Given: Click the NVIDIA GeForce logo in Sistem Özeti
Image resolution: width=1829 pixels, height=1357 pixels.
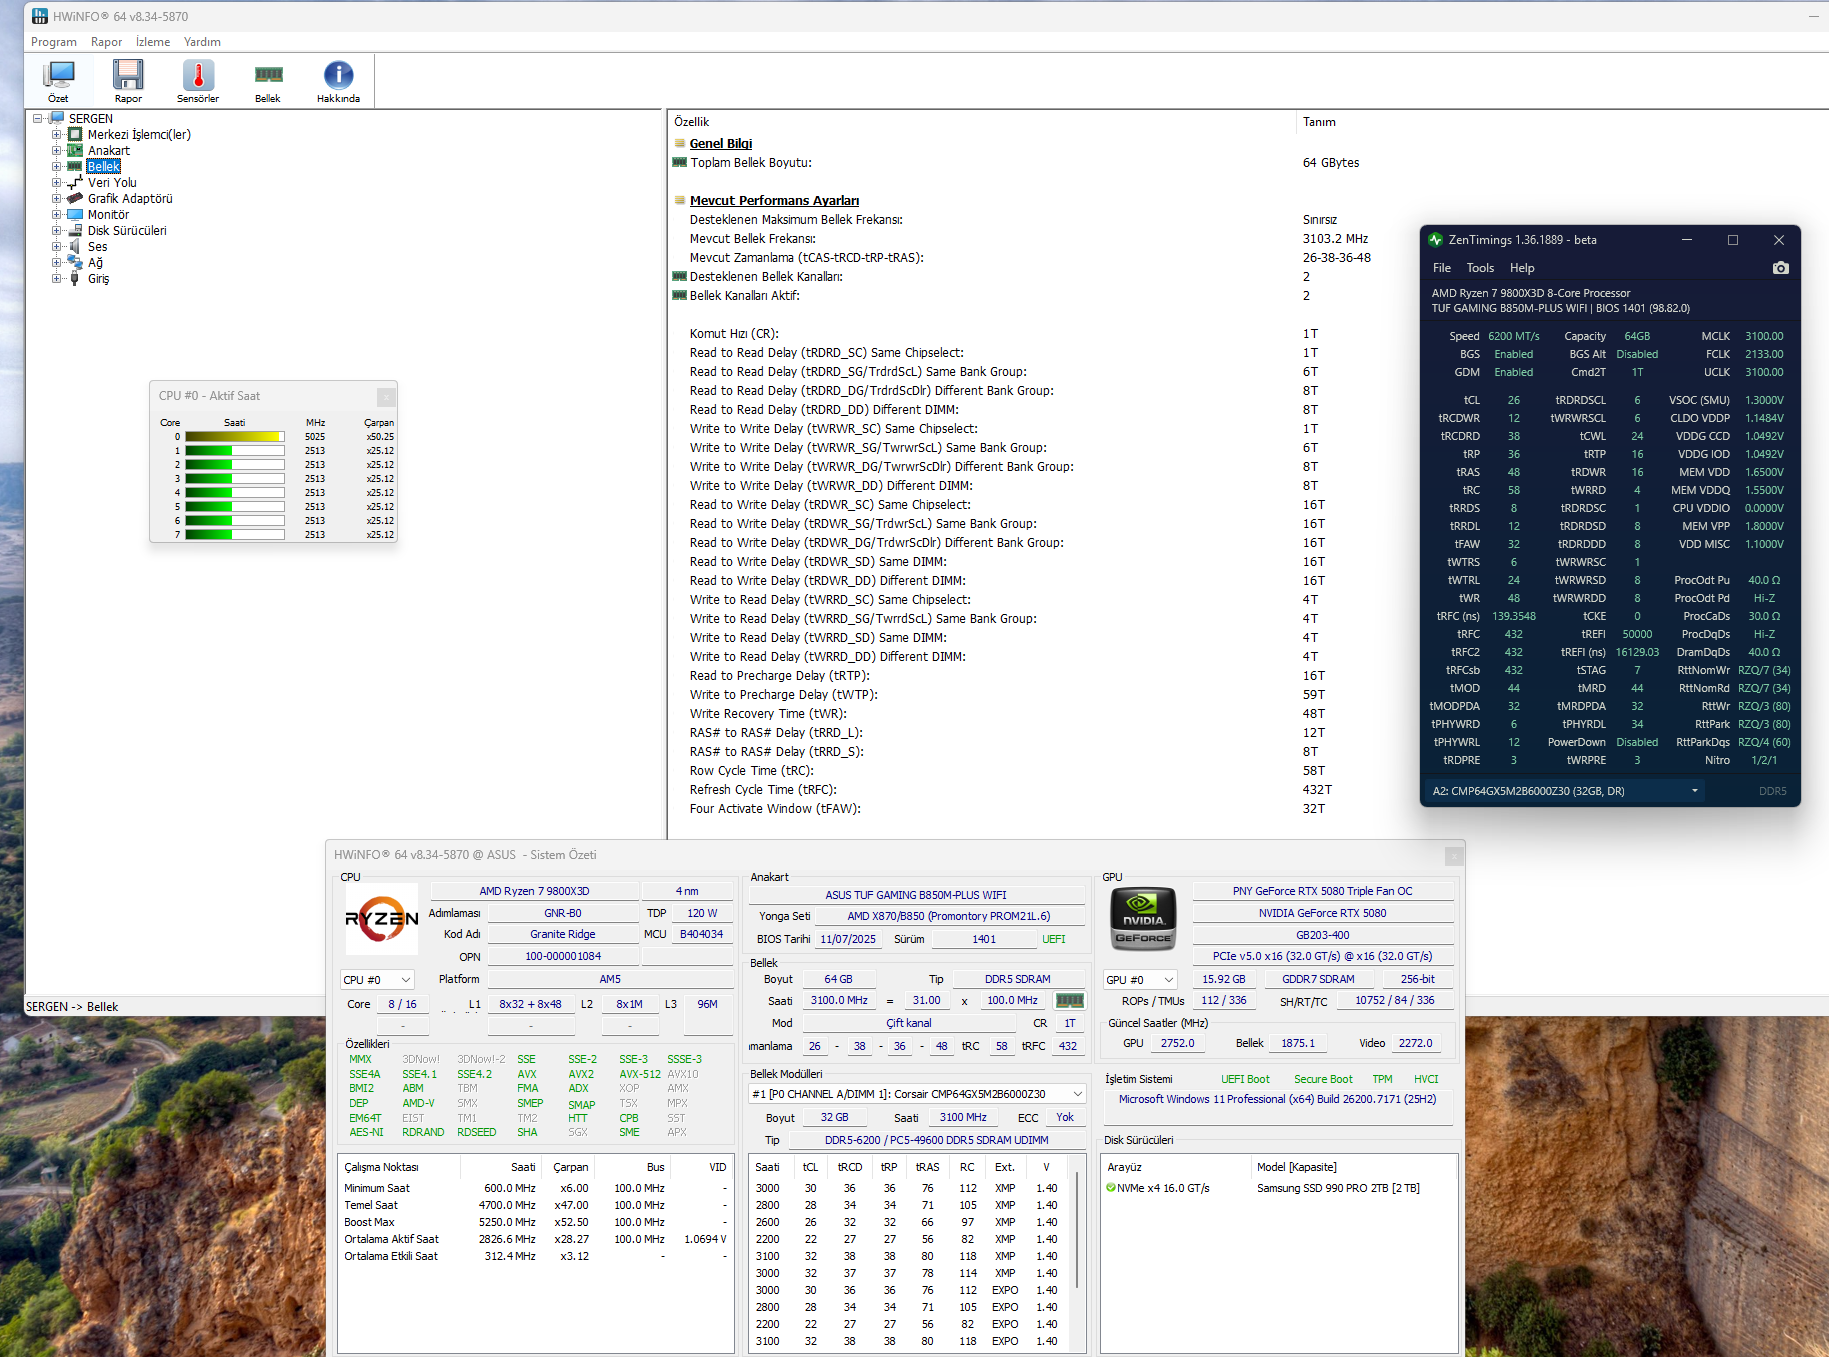Looking at the screenshot, I should tap(1143, 919).
